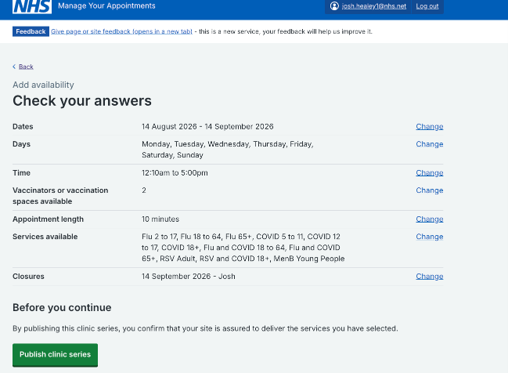Click the Before you continue heading

(62, 307)
